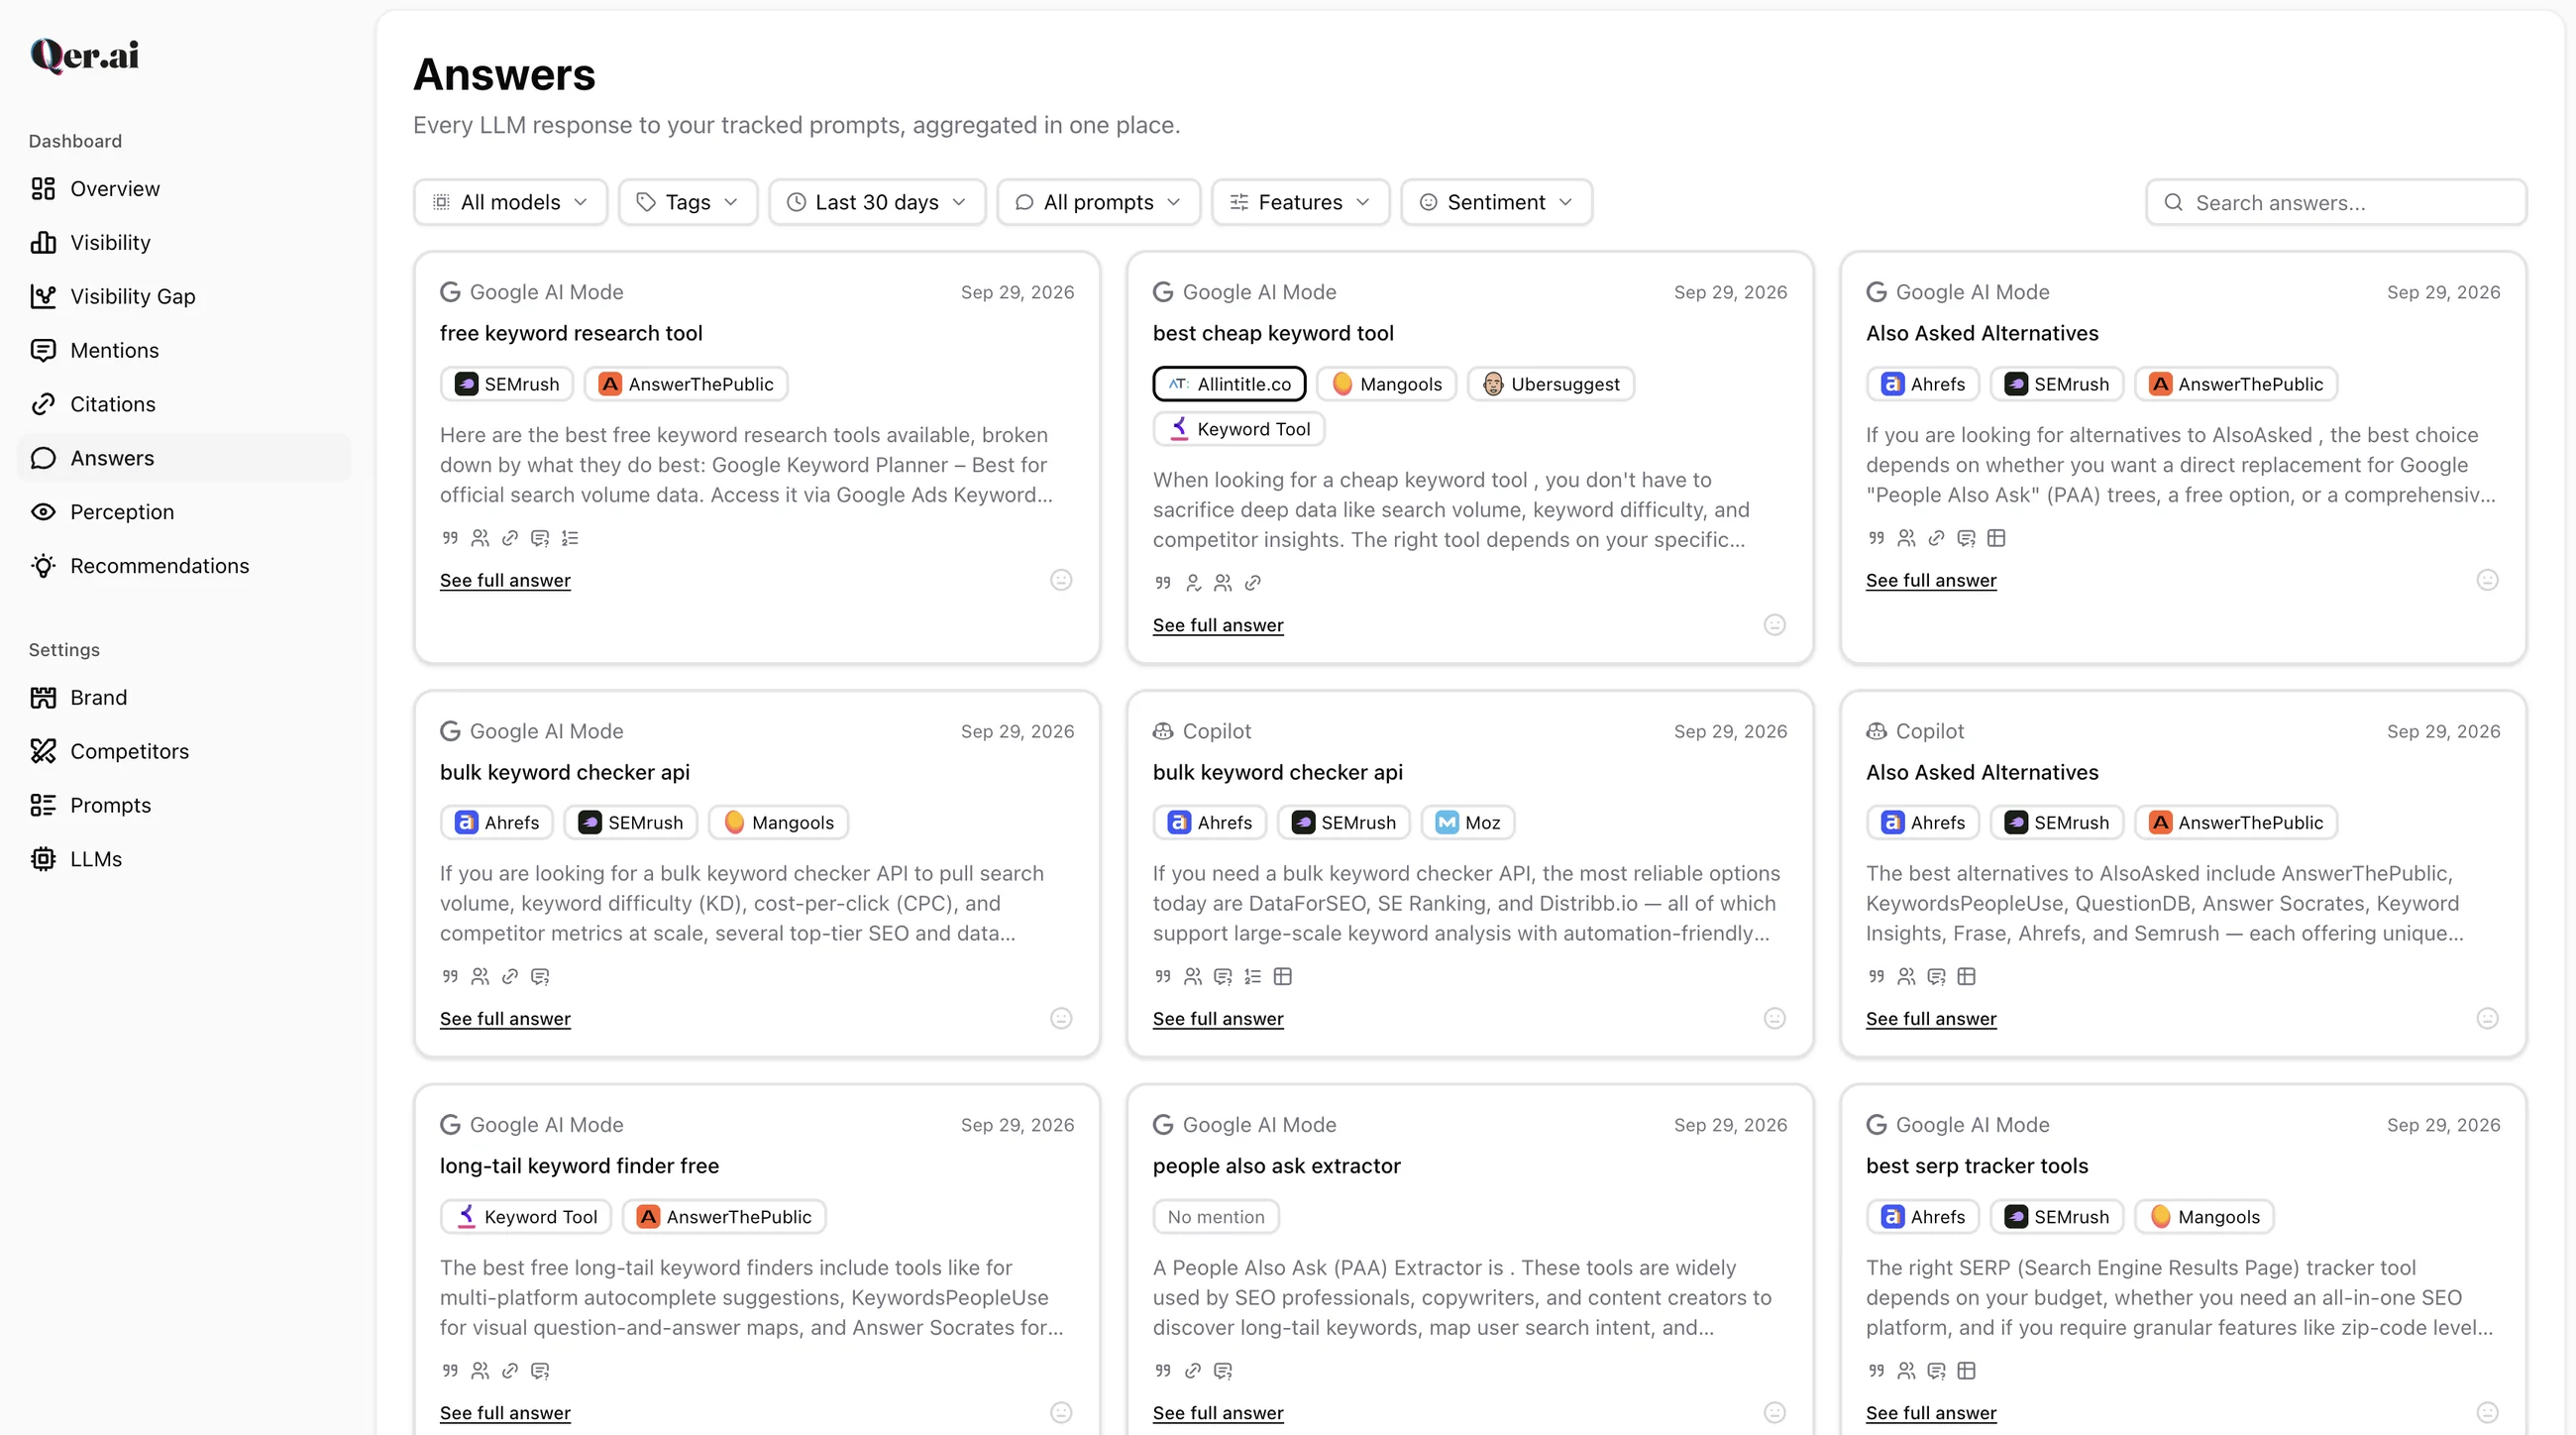
Task: Click Mangools chip on best serp tracker tools card
Action: [2204, 1217]
